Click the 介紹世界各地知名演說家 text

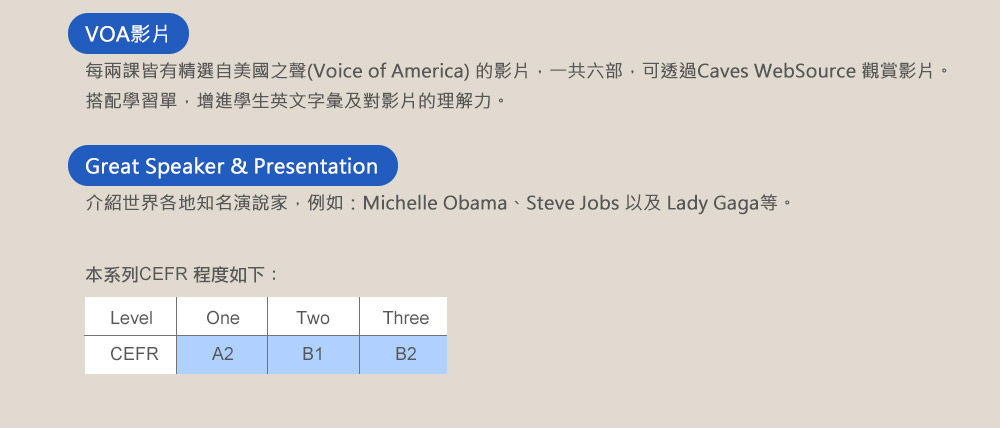point(187,203)
